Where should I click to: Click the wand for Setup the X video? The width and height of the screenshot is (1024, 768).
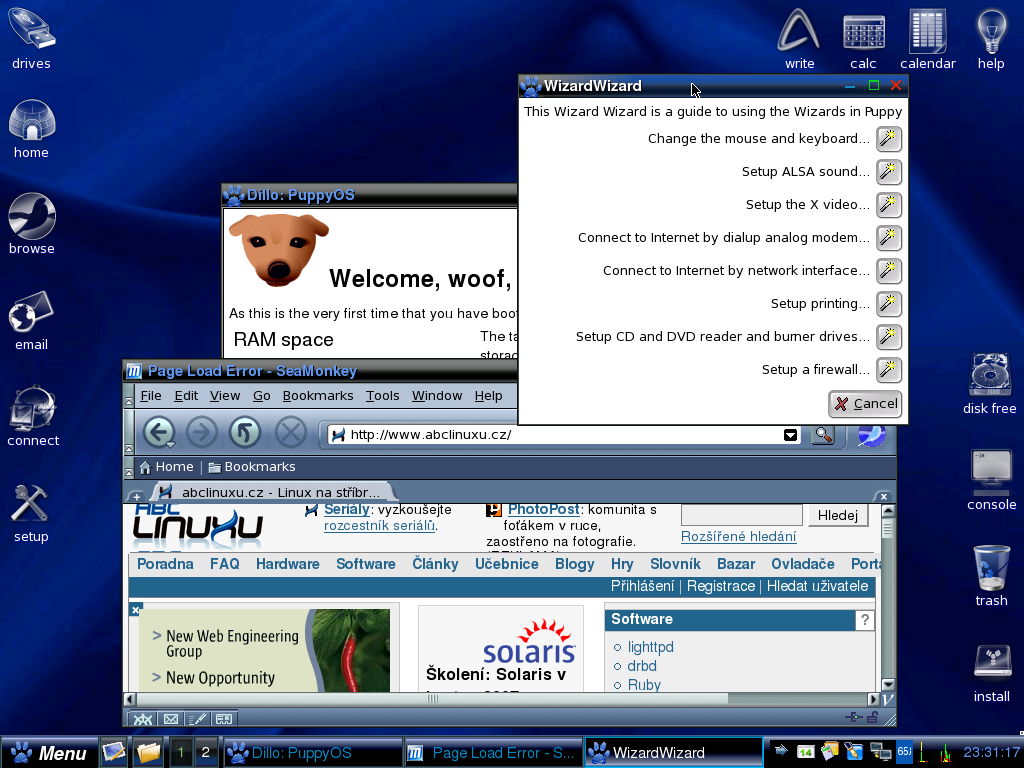[888, 204]
